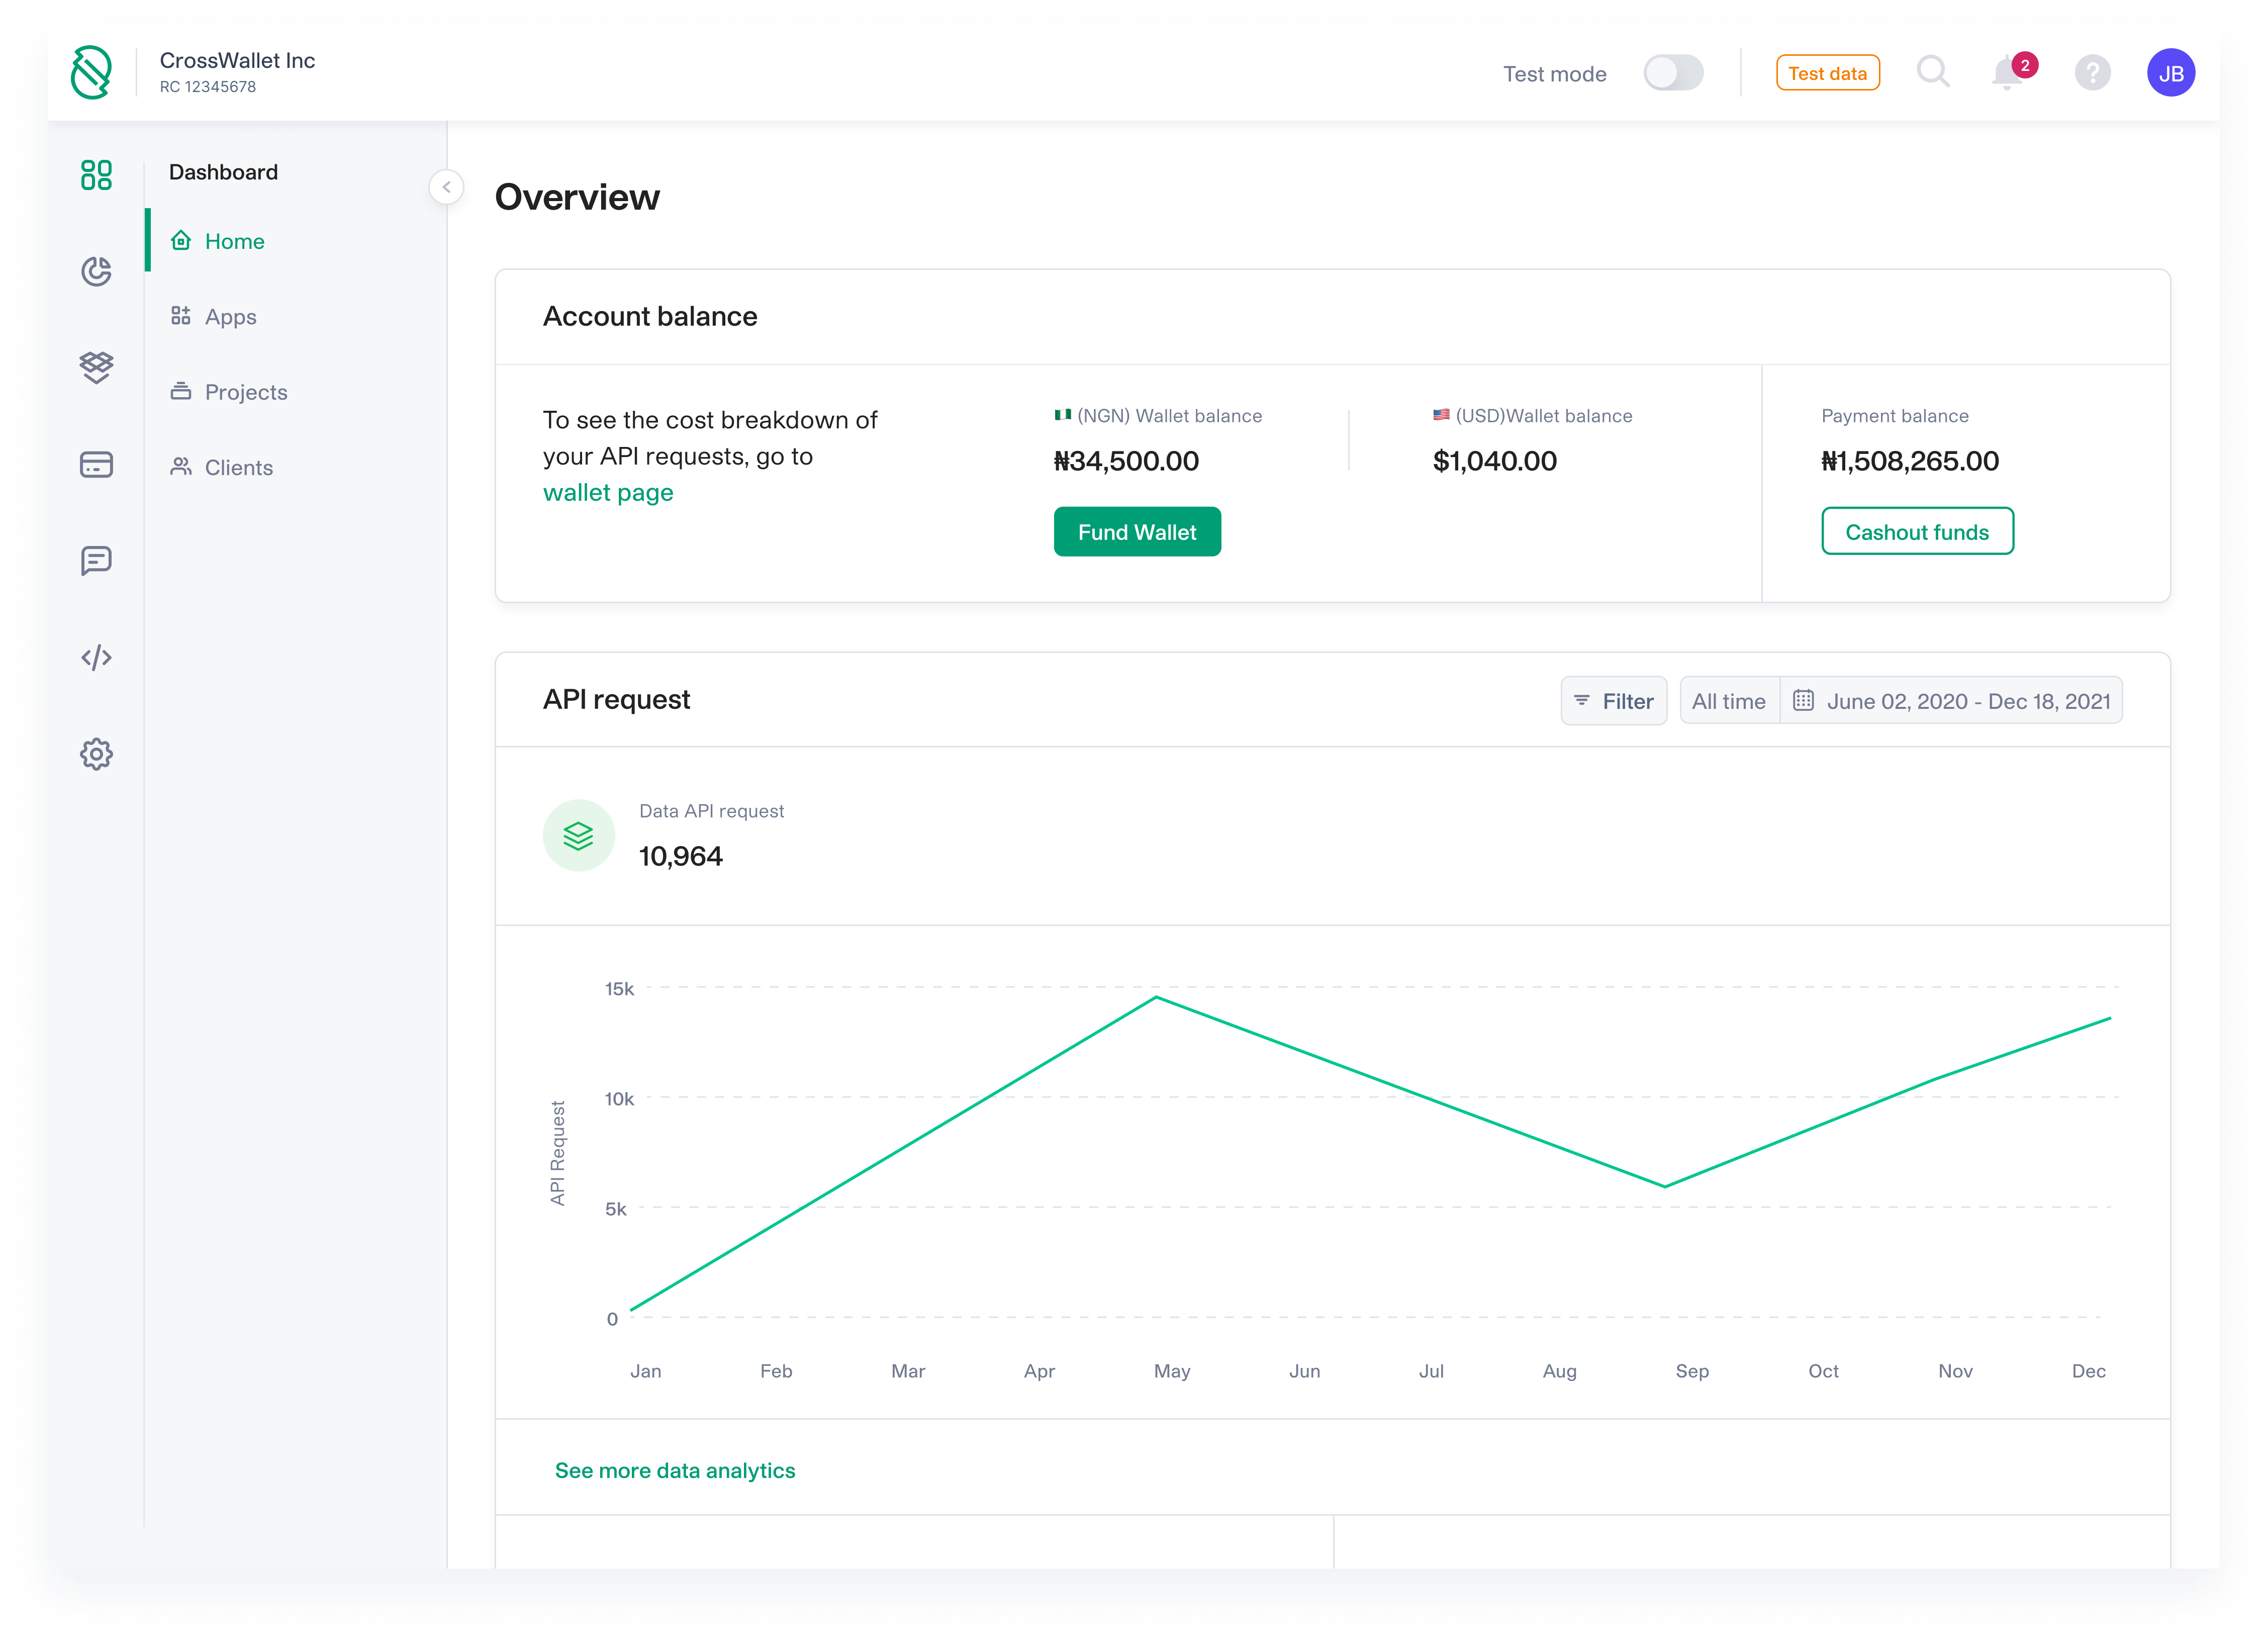Collapse the Dashboard side panel chevron
2268x1641 pixels.
coord(446,187)
